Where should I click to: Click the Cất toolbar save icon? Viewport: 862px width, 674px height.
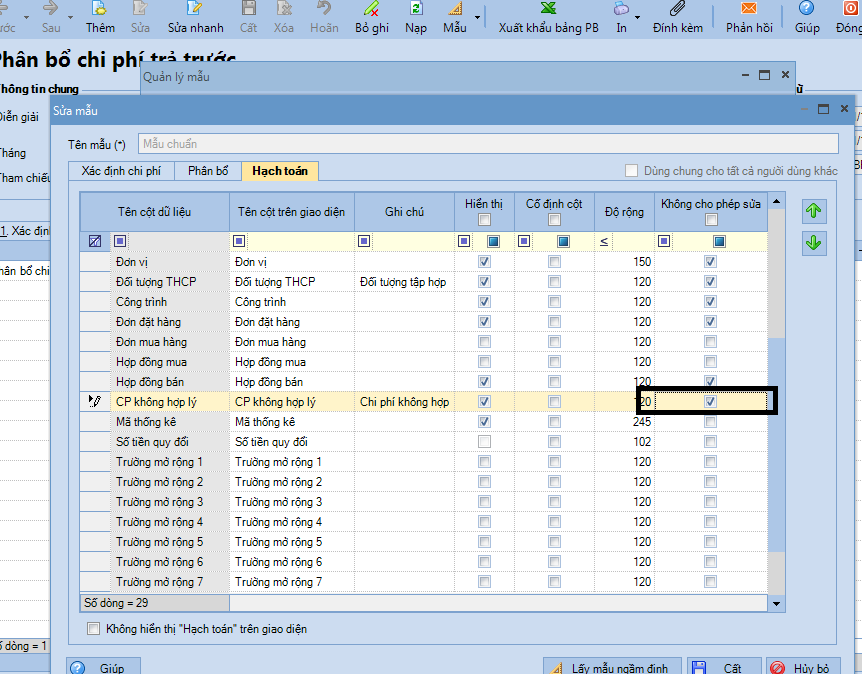tap(248, 8)
